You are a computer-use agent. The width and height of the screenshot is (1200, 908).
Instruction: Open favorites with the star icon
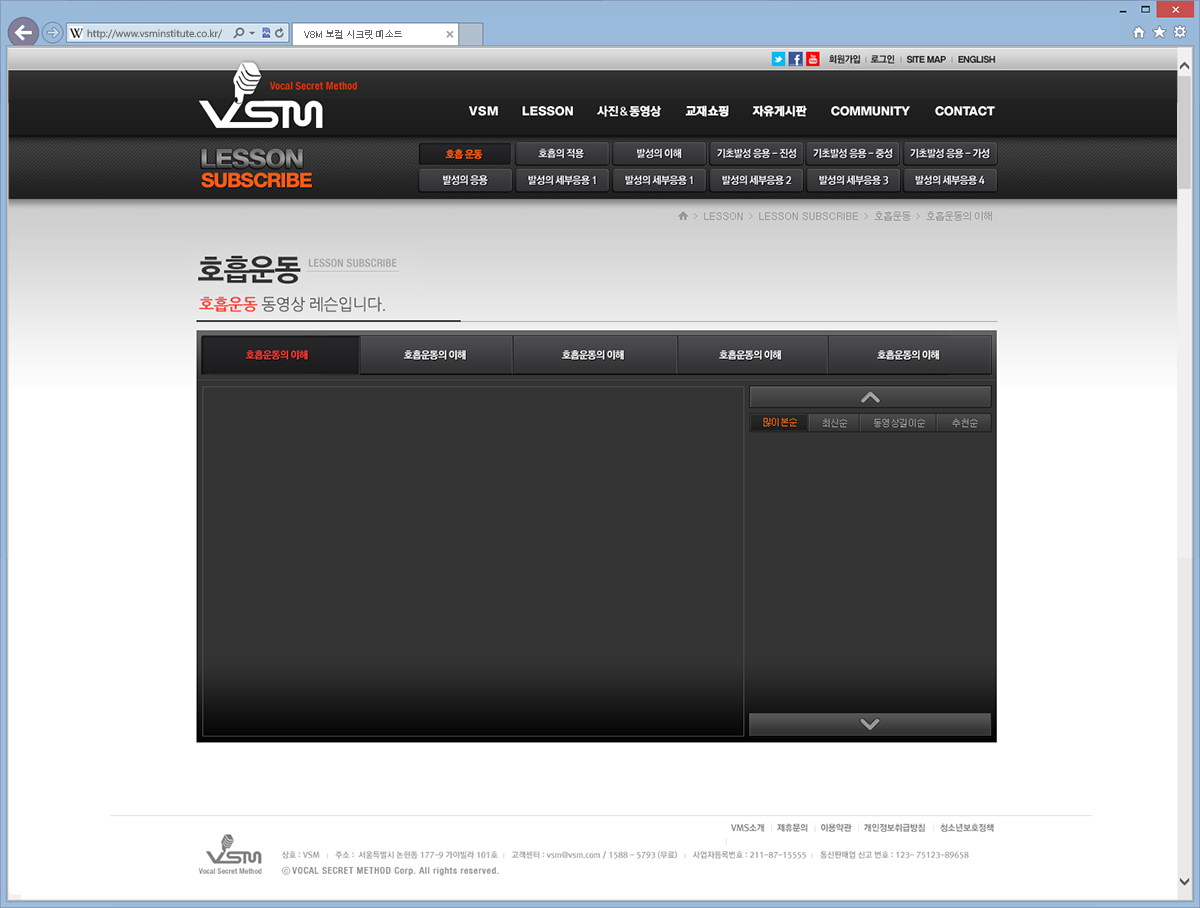1159,33
